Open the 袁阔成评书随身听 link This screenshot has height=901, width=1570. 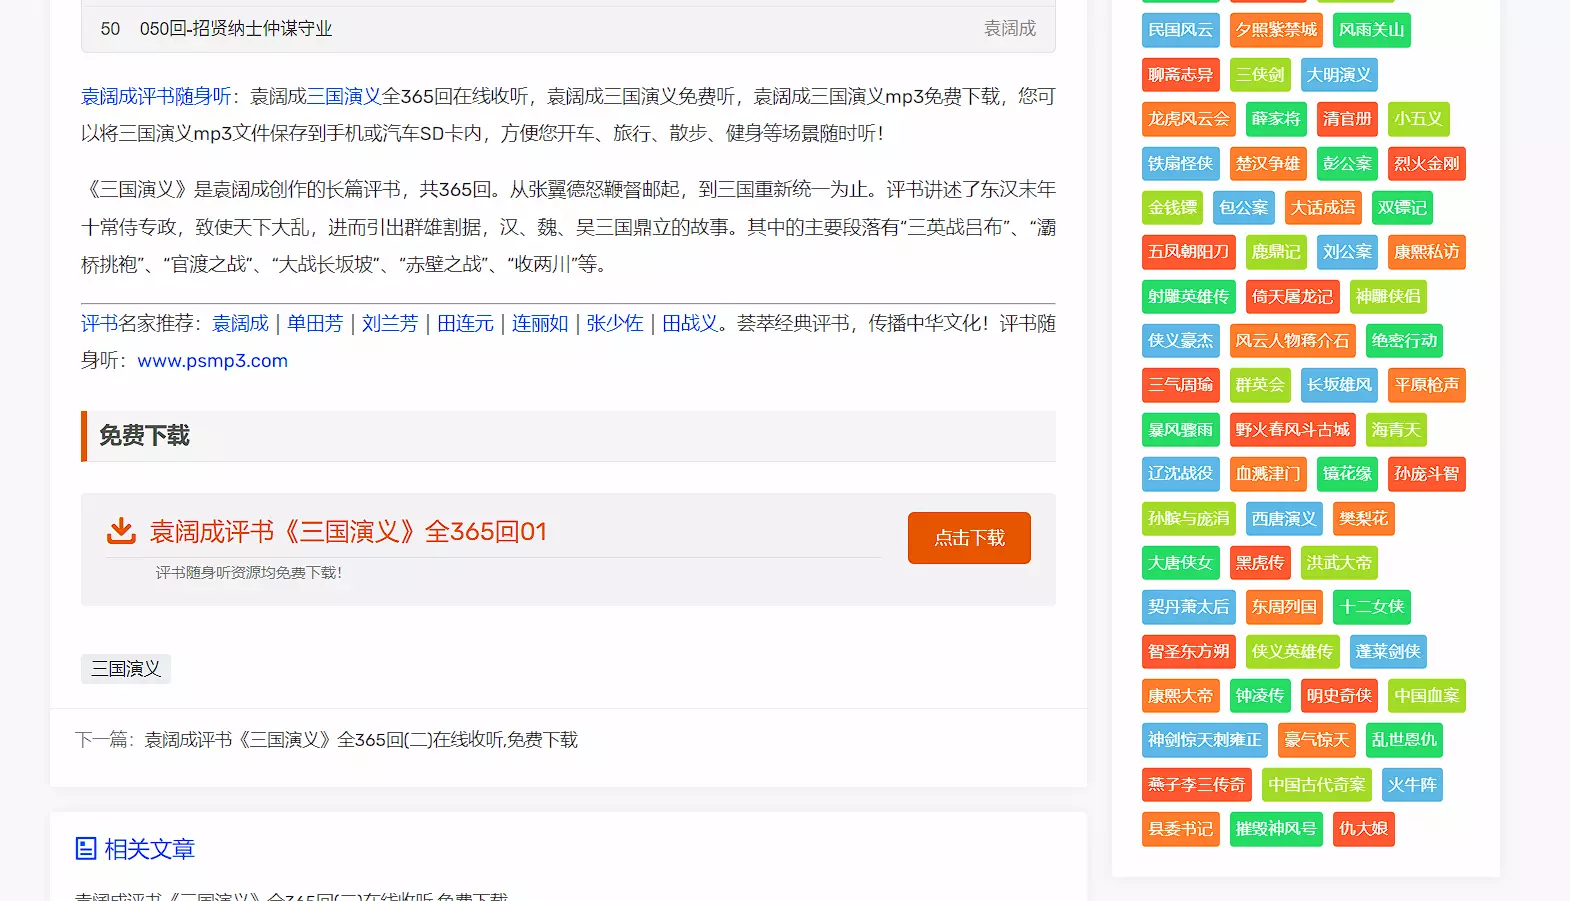click(156, 97)
